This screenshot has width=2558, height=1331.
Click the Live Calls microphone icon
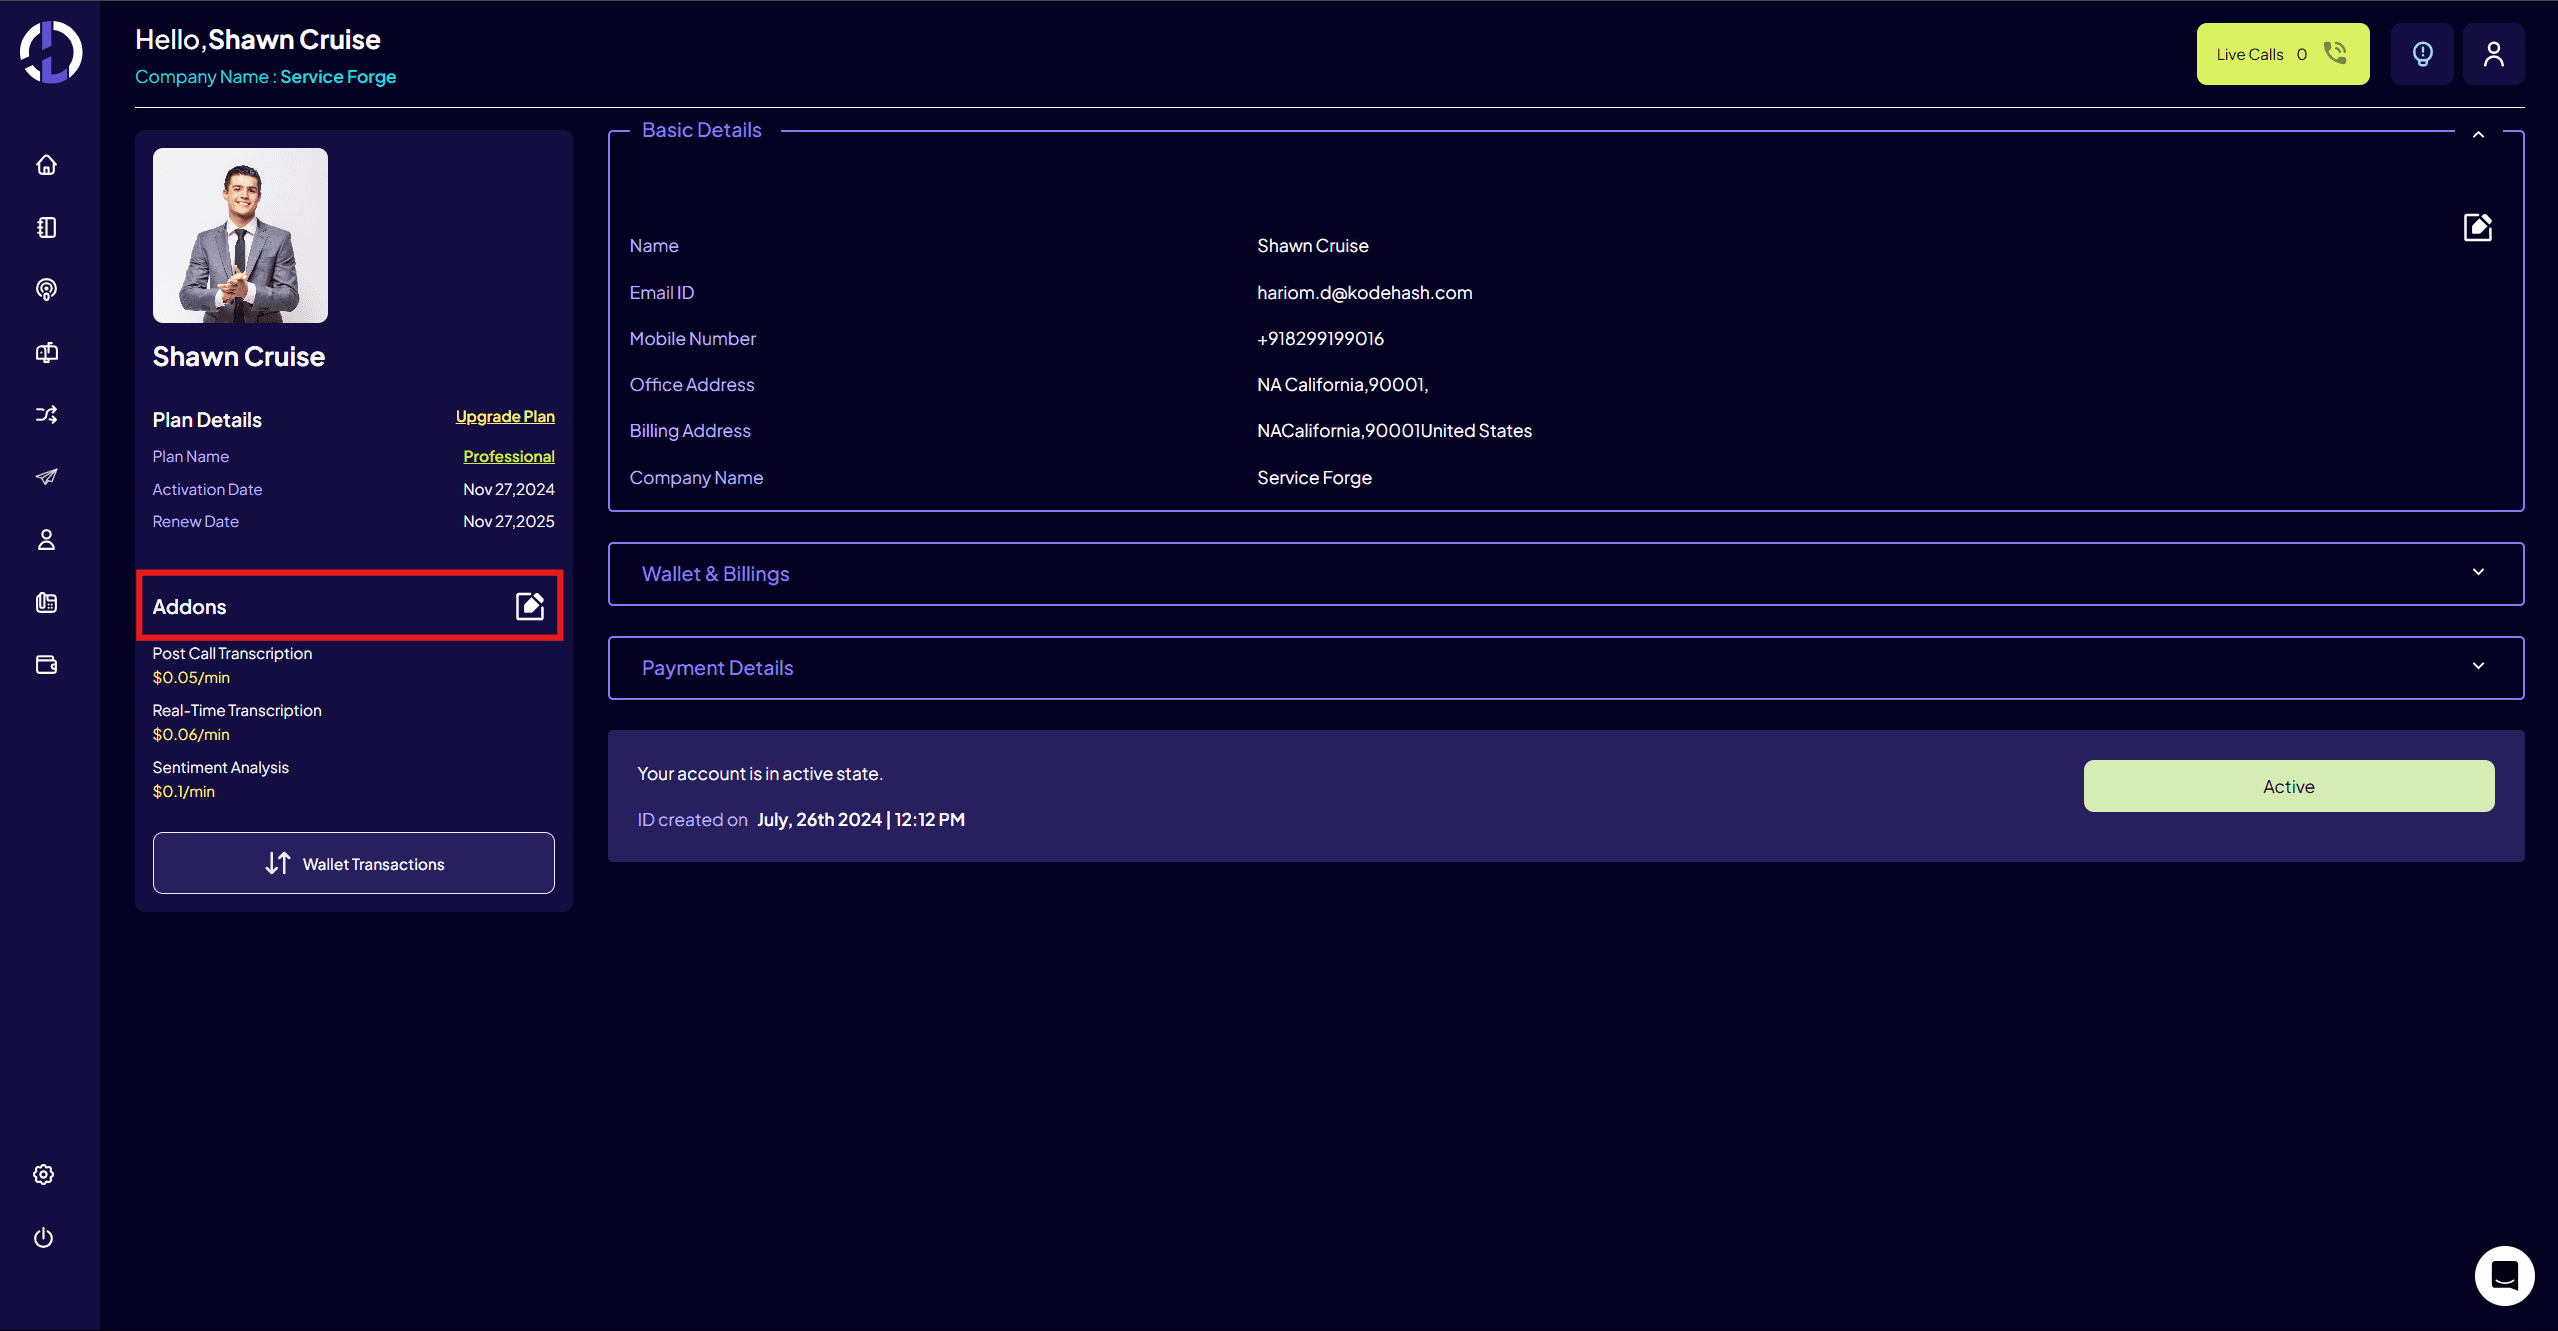click(2335, 54)
